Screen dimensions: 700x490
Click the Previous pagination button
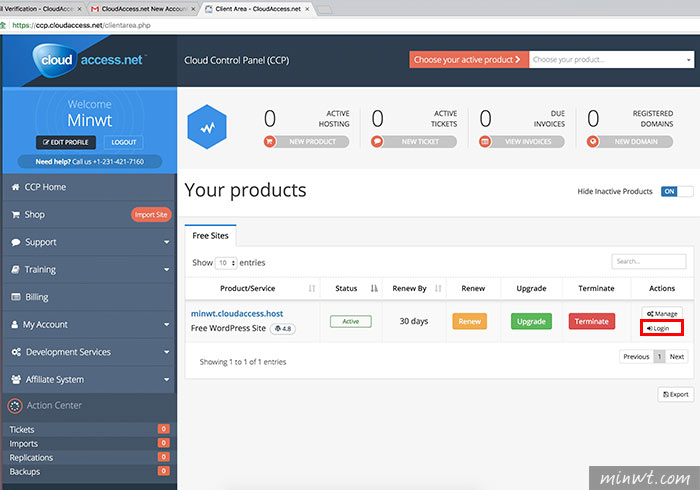636,357
